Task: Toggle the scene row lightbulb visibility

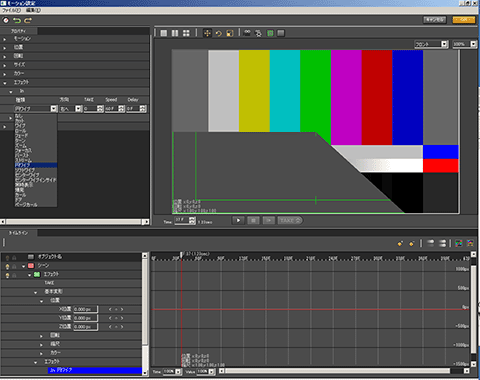Action: pyautogui.click(x=7, y=266)
